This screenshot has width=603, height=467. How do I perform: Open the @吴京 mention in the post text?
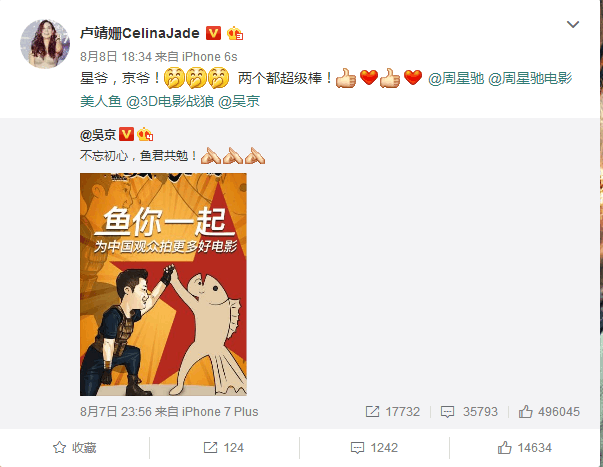pos(239,102)
